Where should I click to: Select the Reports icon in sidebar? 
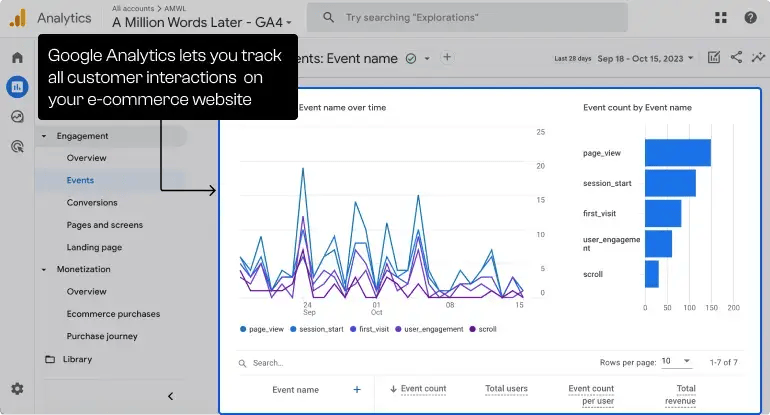coord(17,87)
